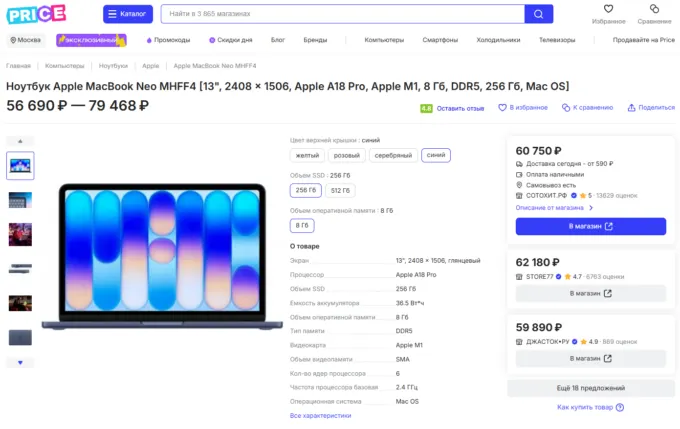Open the Эксклюзивные promo badge
This screenshot has width=680, height=429.
[x=91, y=40]
